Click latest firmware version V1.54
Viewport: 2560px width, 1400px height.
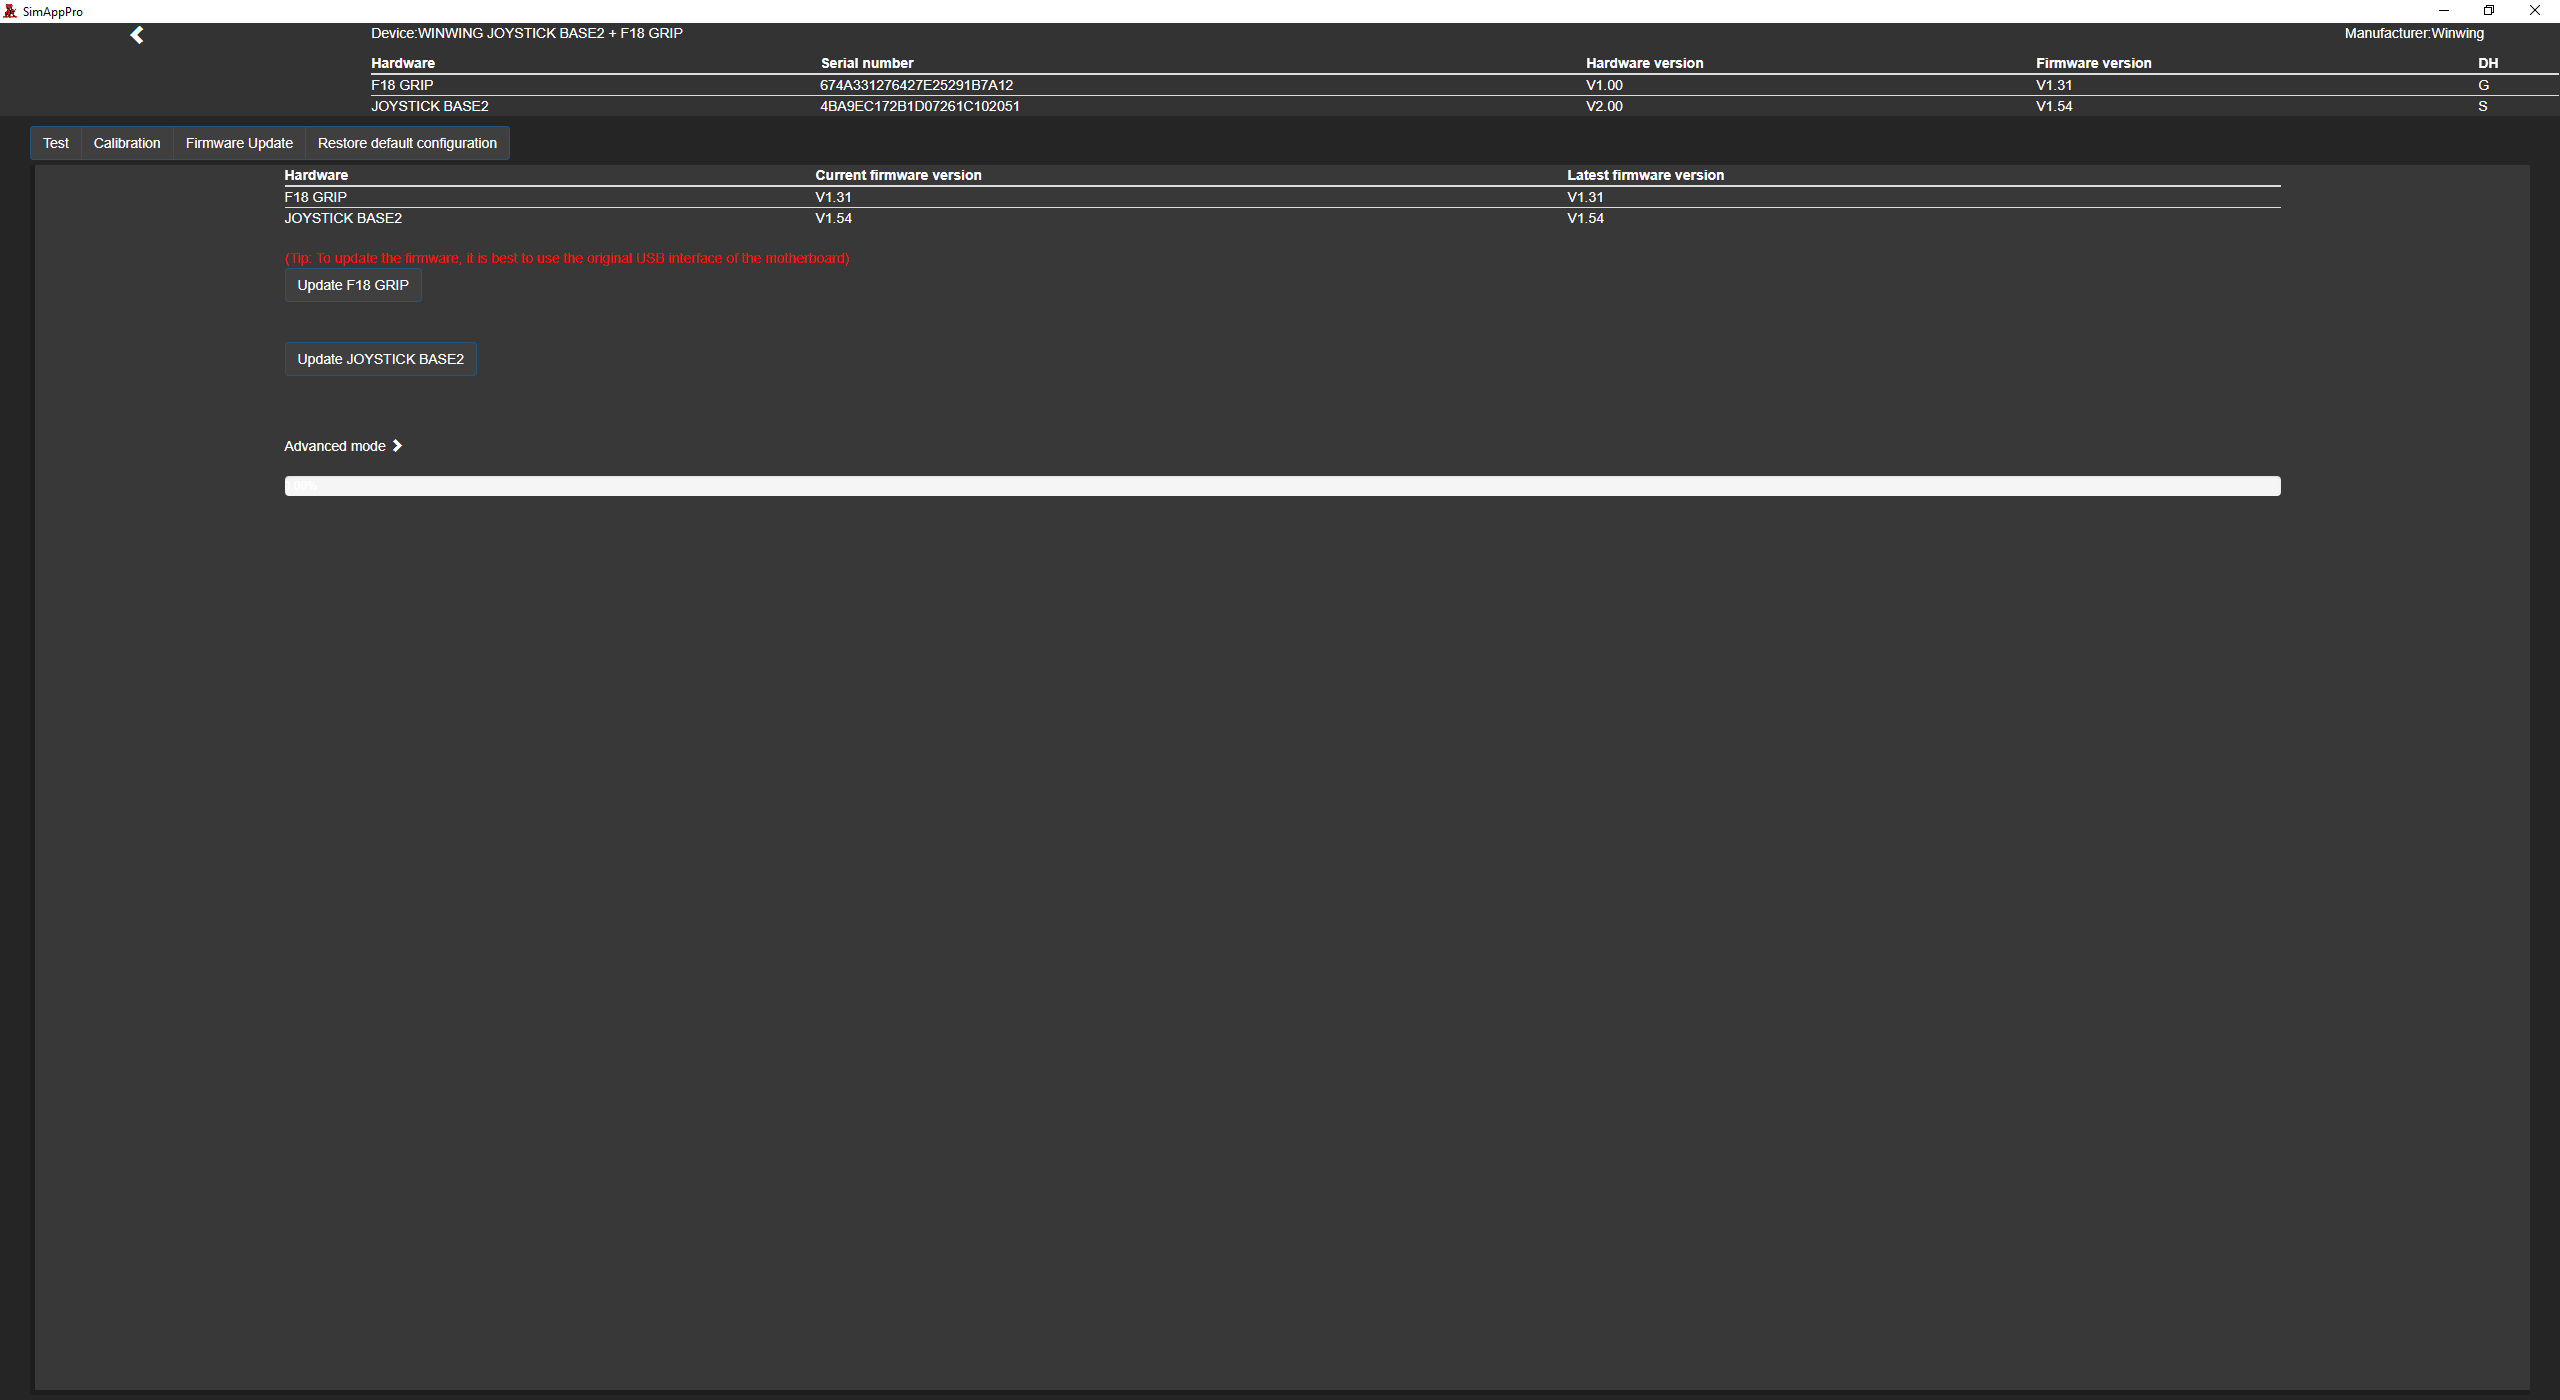(1585, 218)
